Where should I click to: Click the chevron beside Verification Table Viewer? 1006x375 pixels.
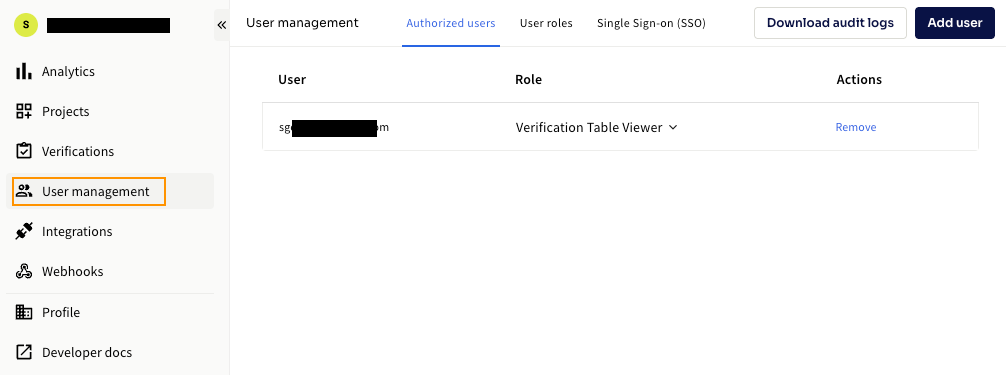[672, 127]
